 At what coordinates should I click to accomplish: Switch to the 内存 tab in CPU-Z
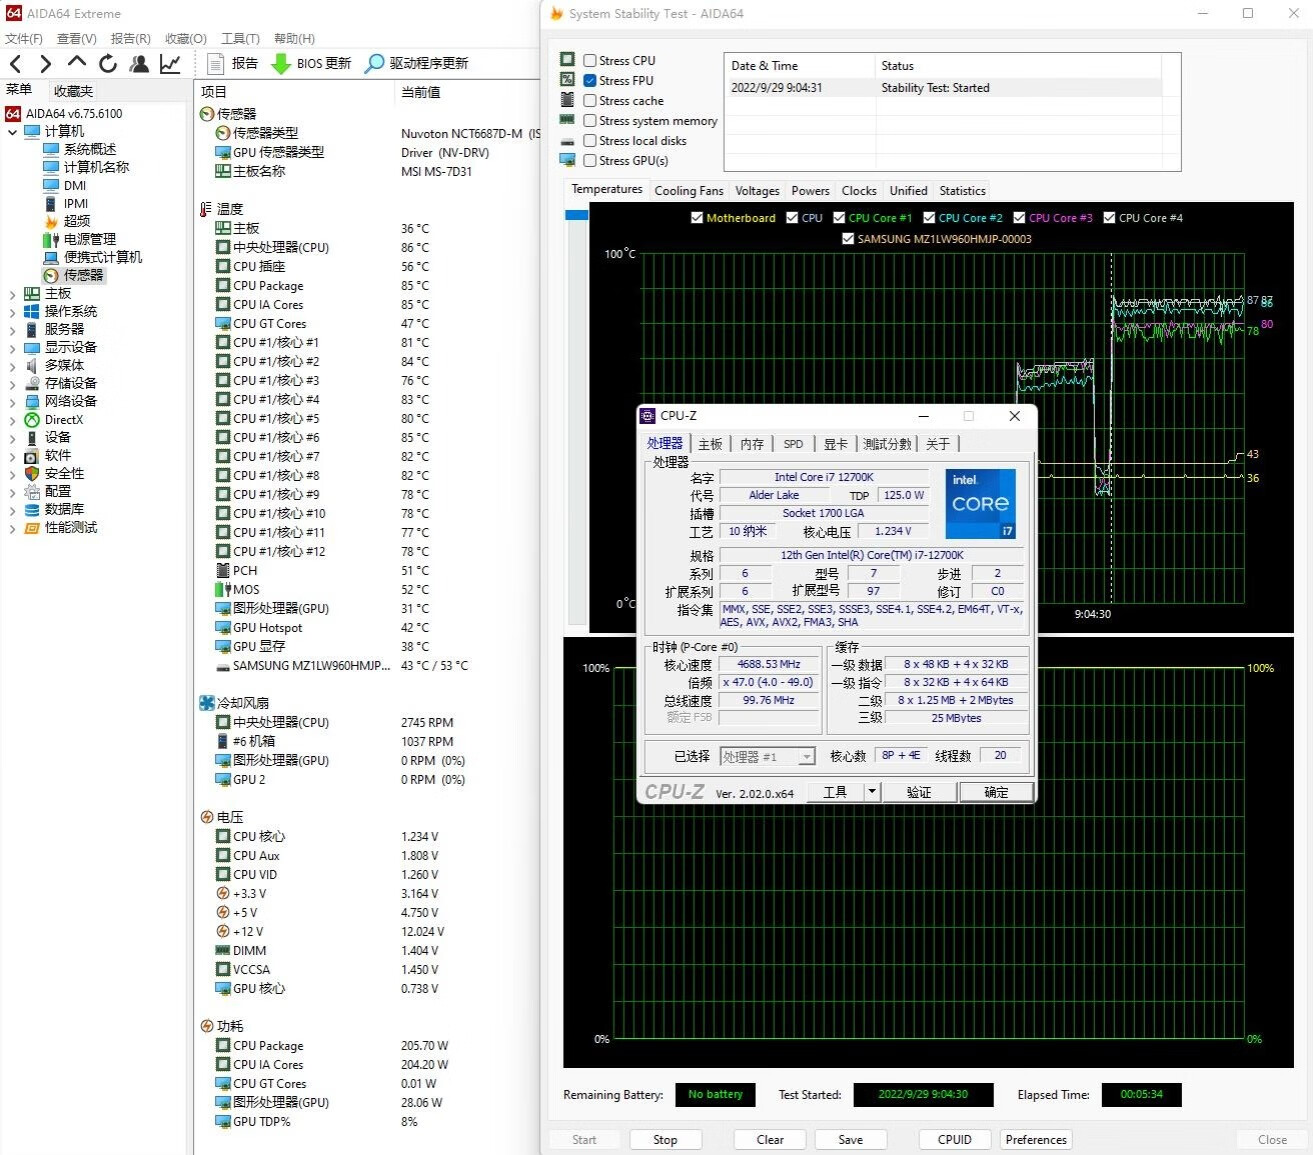[x=752, y=444]
